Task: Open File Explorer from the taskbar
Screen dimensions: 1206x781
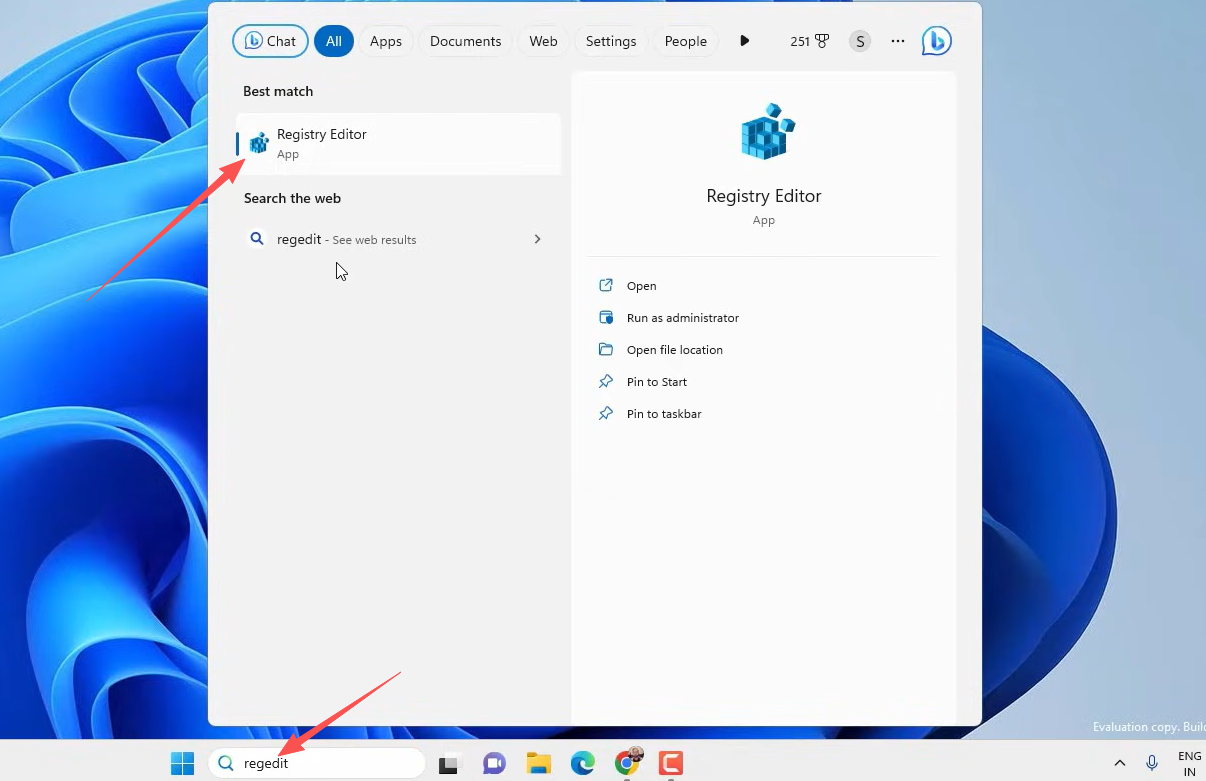Action: [539, 763]
